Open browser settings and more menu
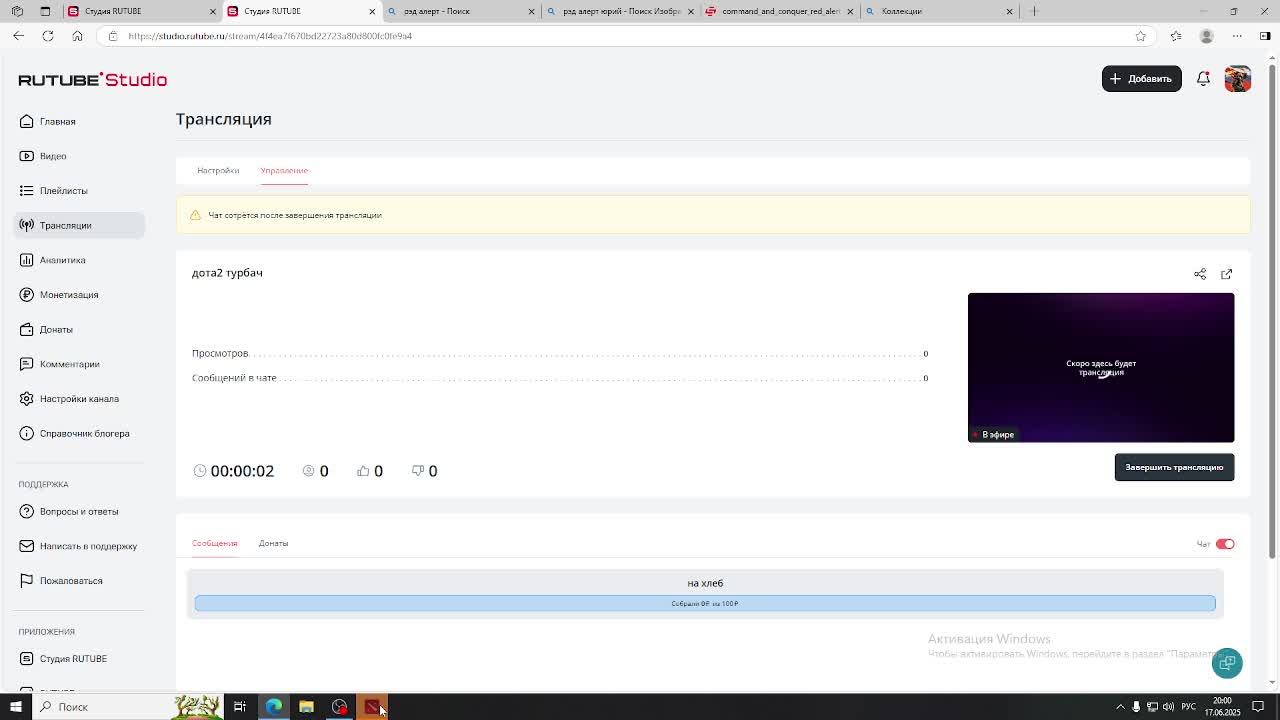The height and width of the screenshot is (720, 1280). click(1237, 36)
